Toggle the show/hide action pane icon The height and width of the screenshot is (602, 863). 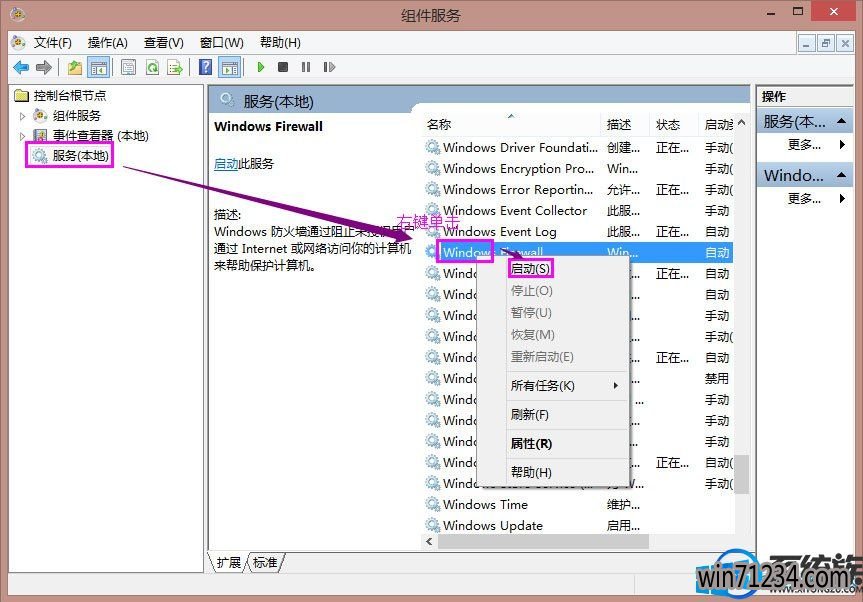pos(230,68)
